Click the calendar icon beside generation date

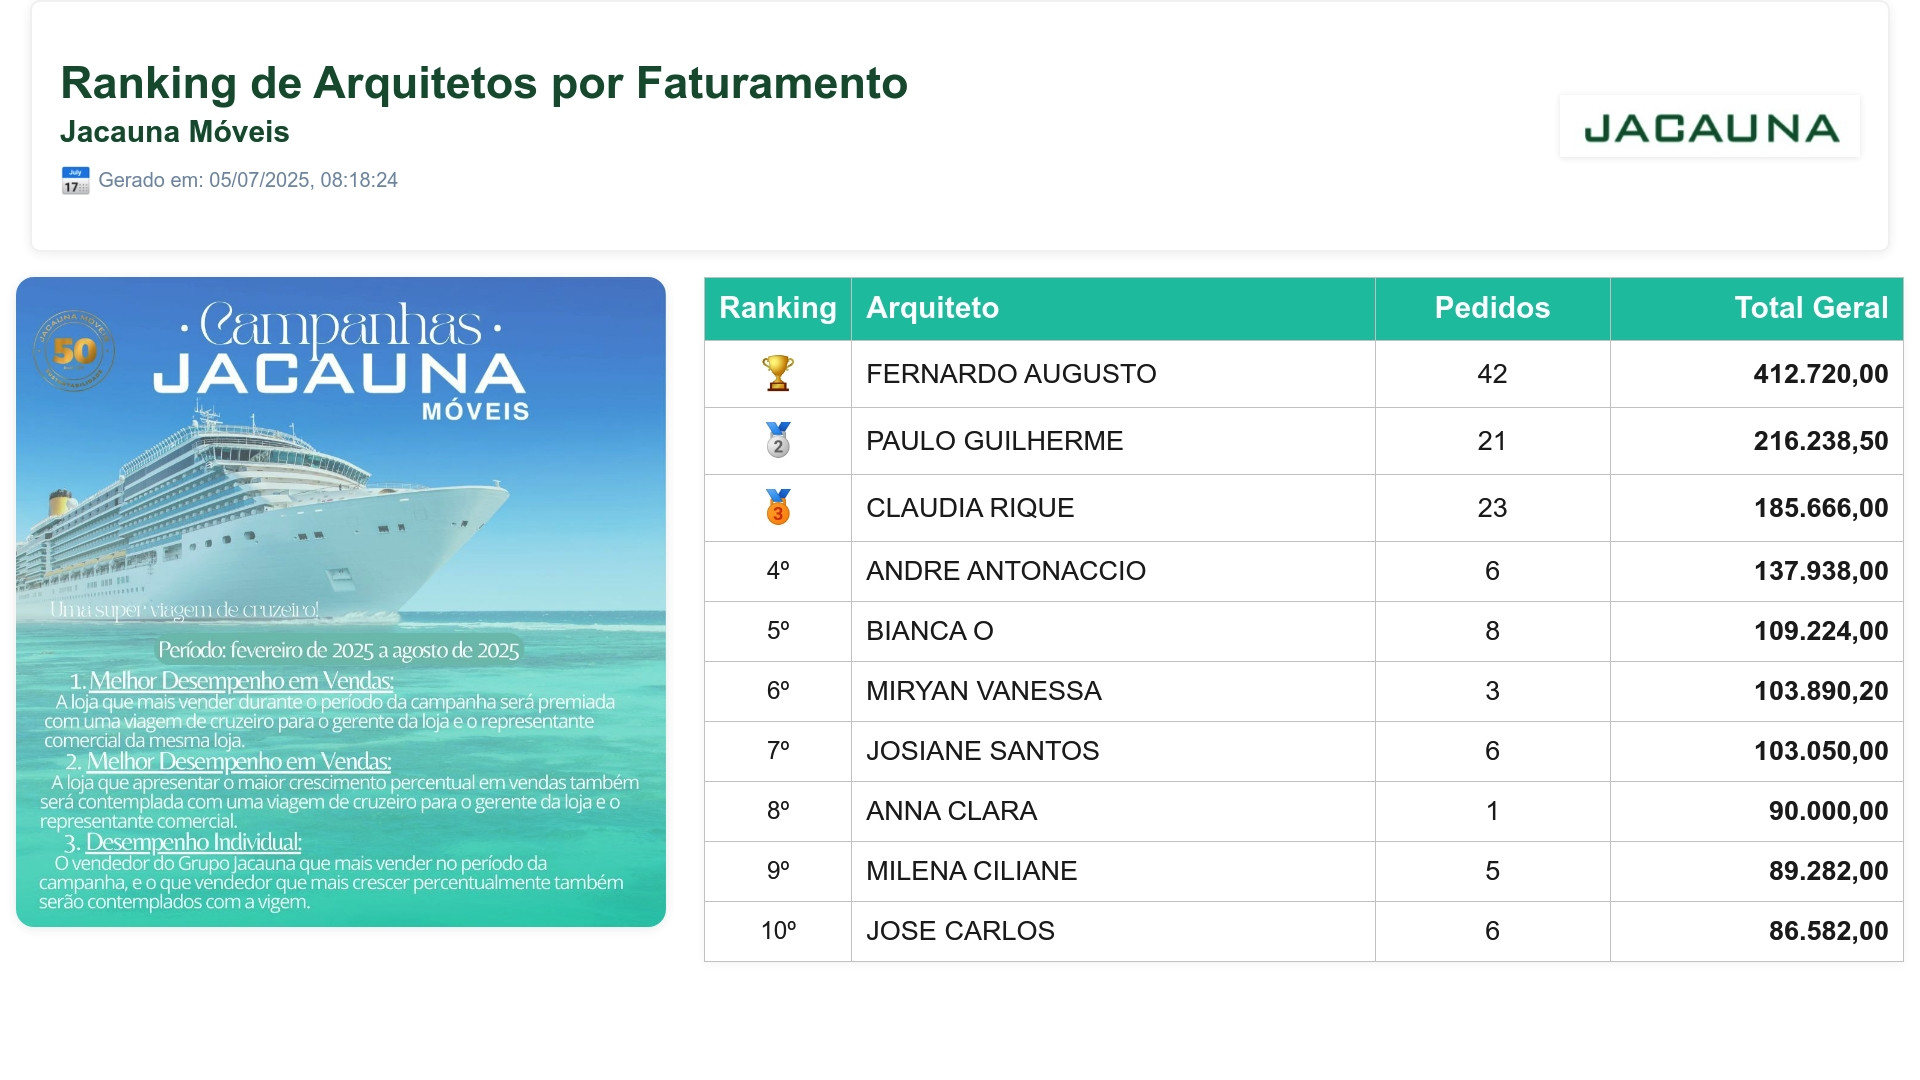(x=75, y=181)
